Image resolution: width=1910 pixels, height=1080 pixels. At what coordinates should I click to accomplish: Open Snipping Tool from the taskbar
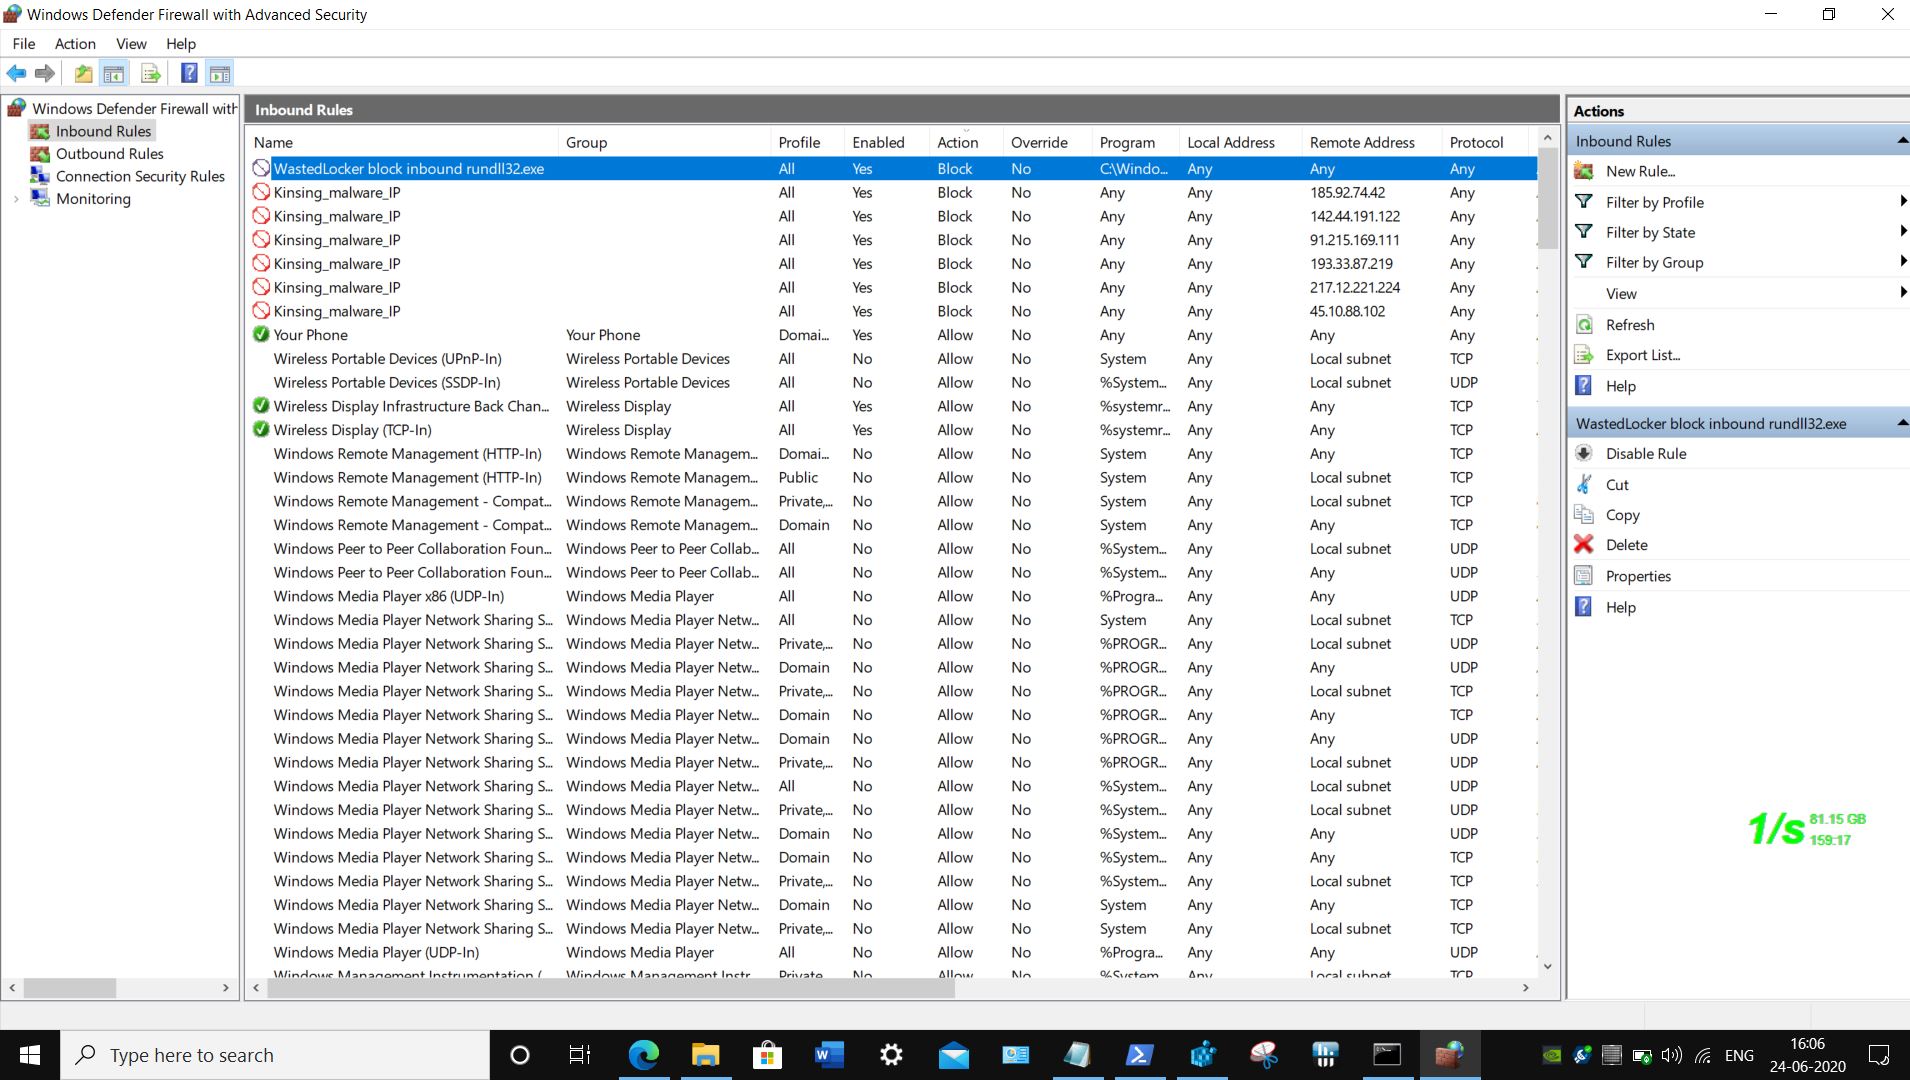point(1263,1055)
